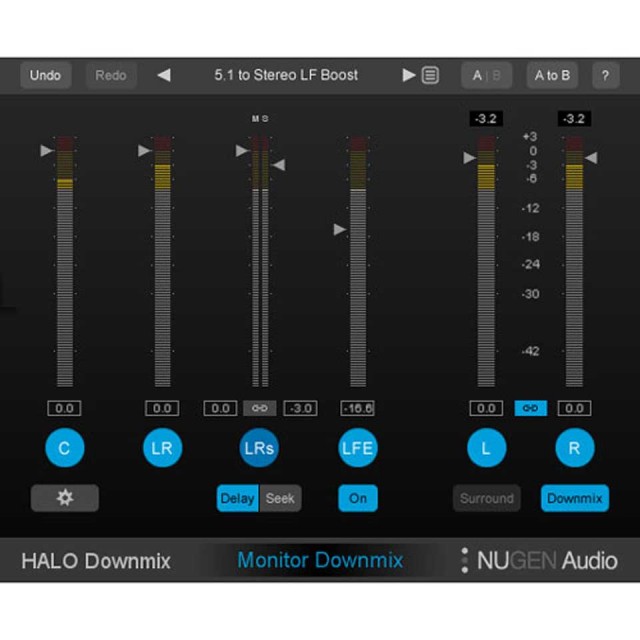The height and width of the screenshot is (640, 640).
Task: Click the LFE channel fader triangle handle
Action: click(340, 229)
